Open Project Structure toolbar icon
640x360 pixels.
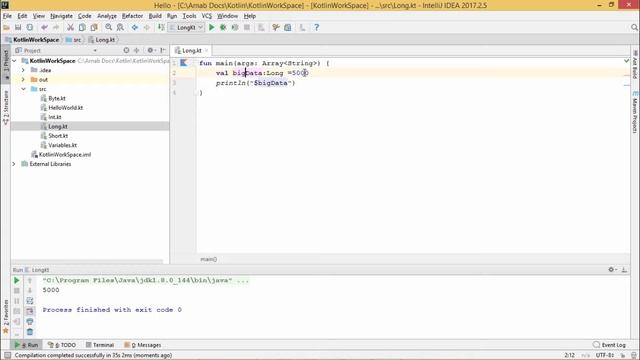288,27
